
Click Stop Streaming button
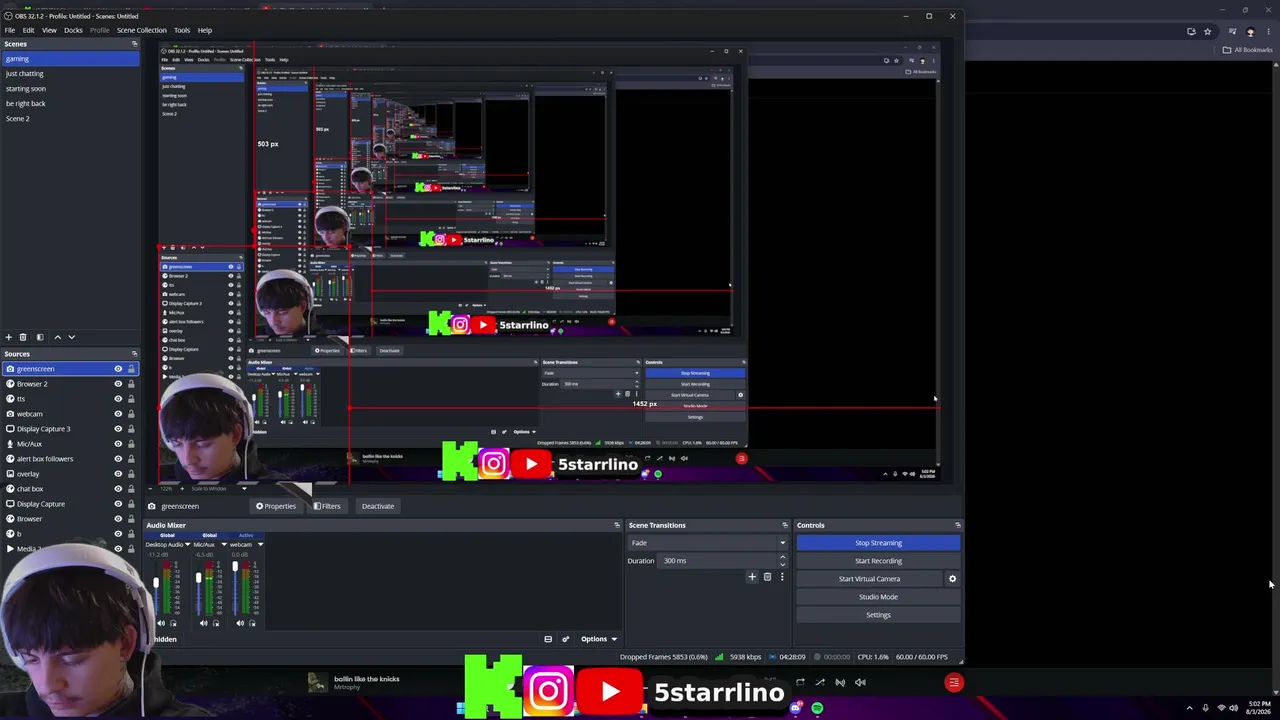coord(878,543)
